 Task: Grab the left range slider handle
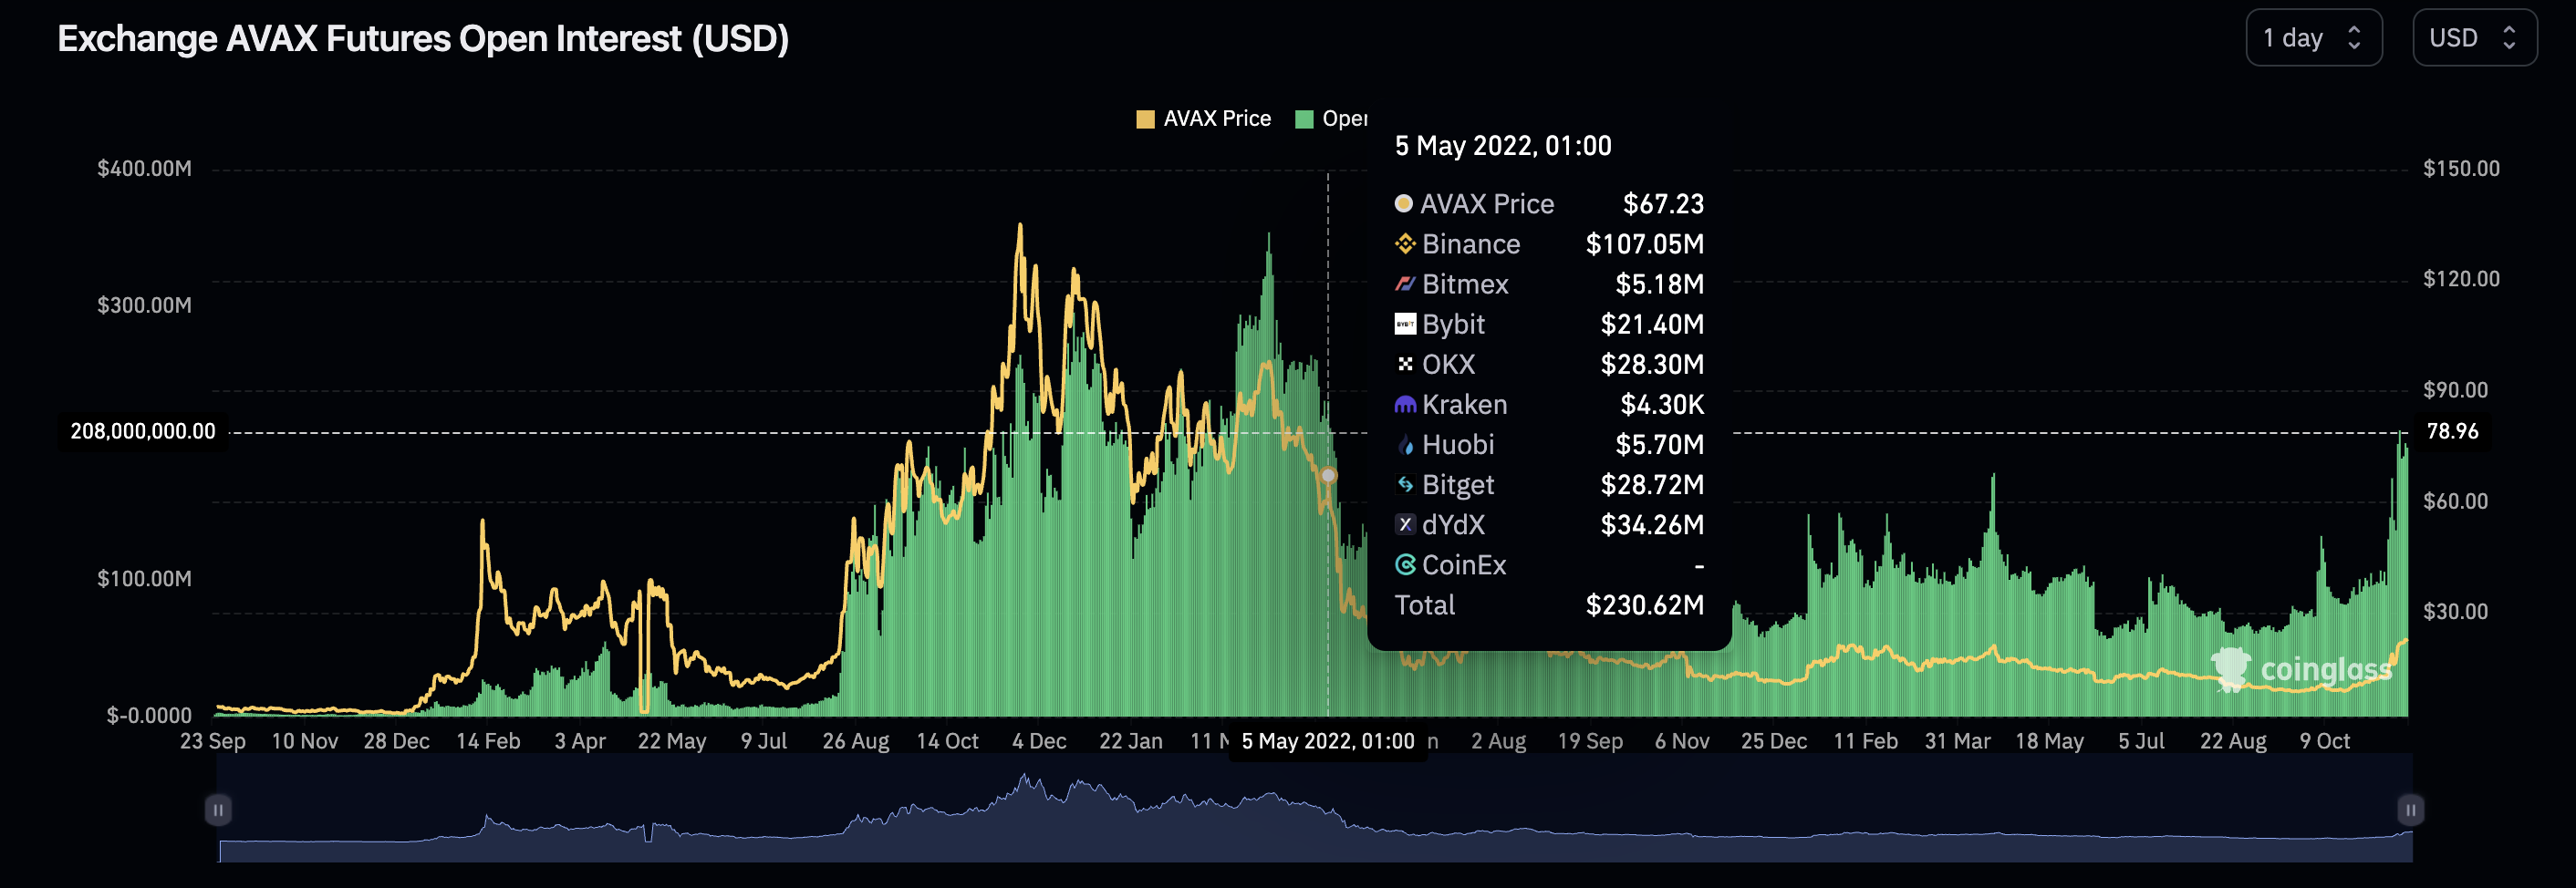(218, 810)
